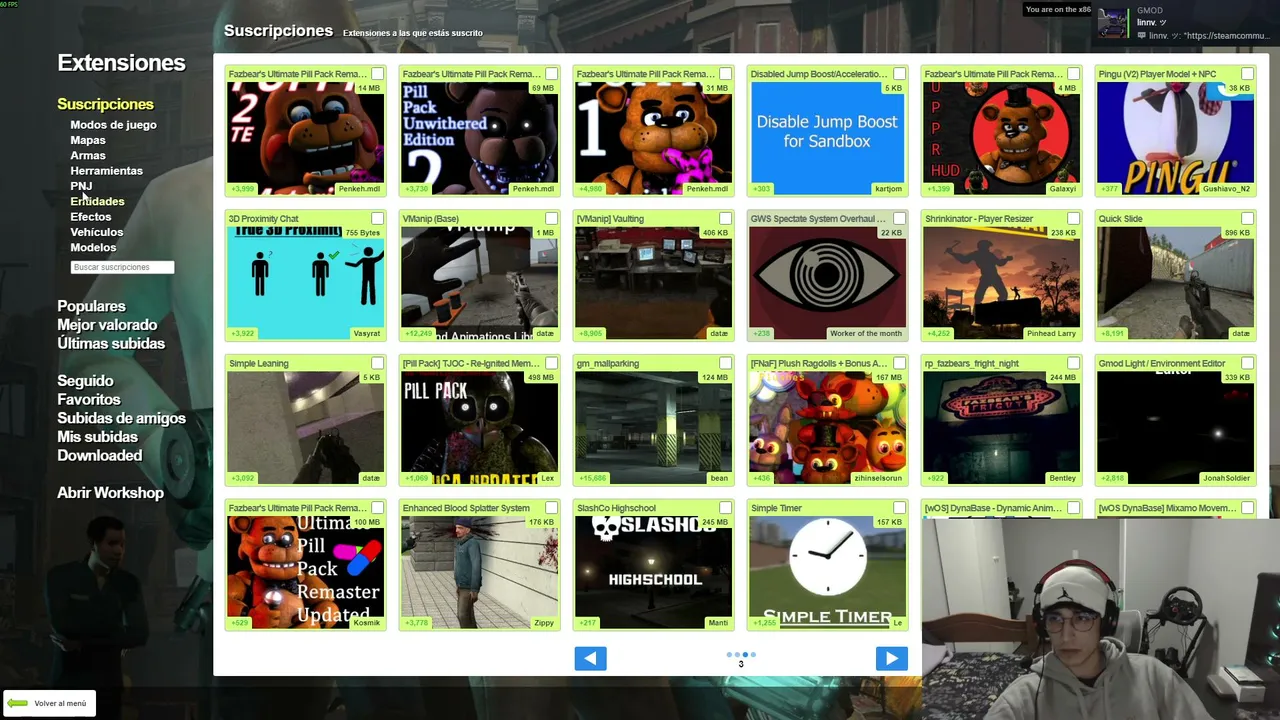
Task: Select the 3D Proximity Chat checkbox
Action: [x=378, y=219]
